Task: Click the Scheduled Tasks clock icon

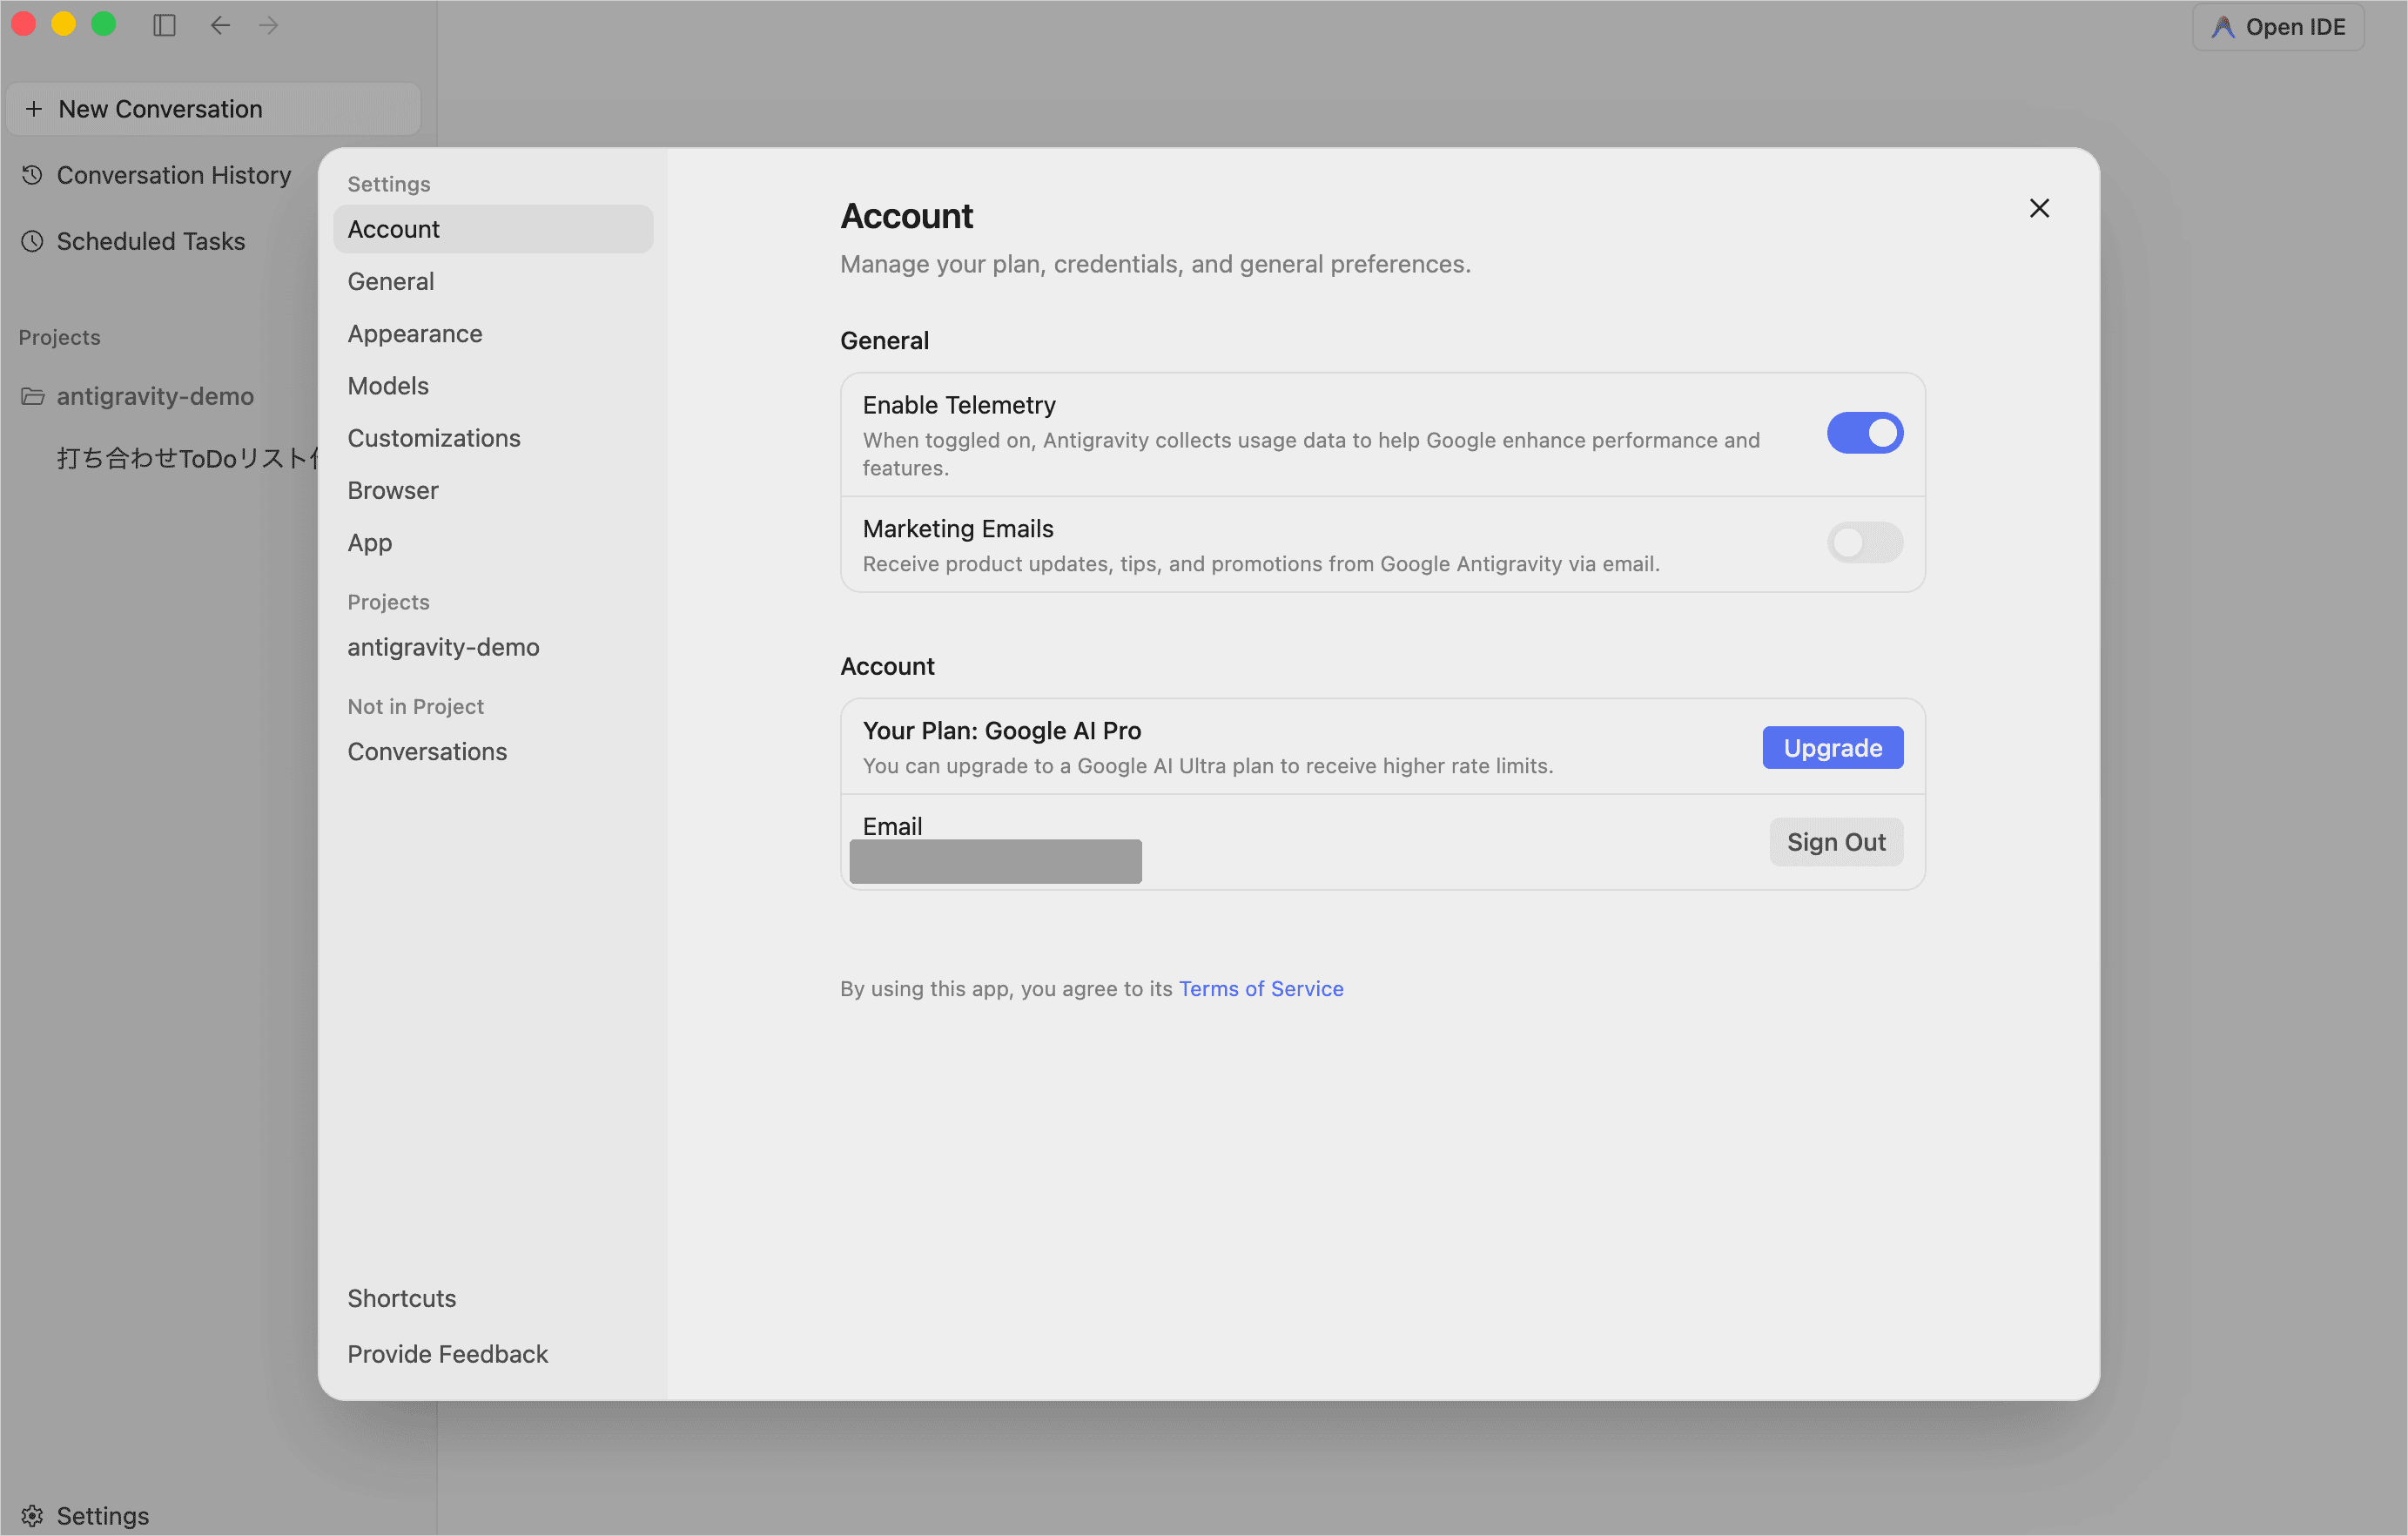Action: [32, 241]
